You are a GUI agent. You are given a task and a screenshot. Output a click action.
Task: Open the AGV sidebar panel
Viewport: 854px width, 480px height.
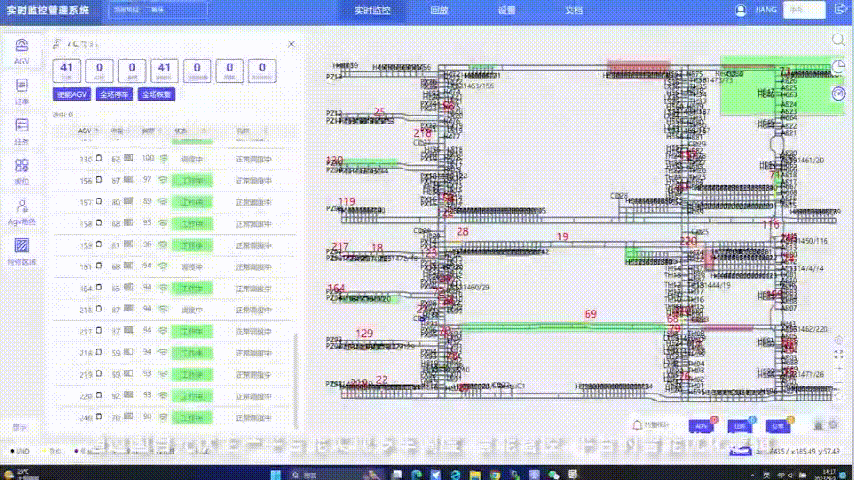tap(21, 51)
